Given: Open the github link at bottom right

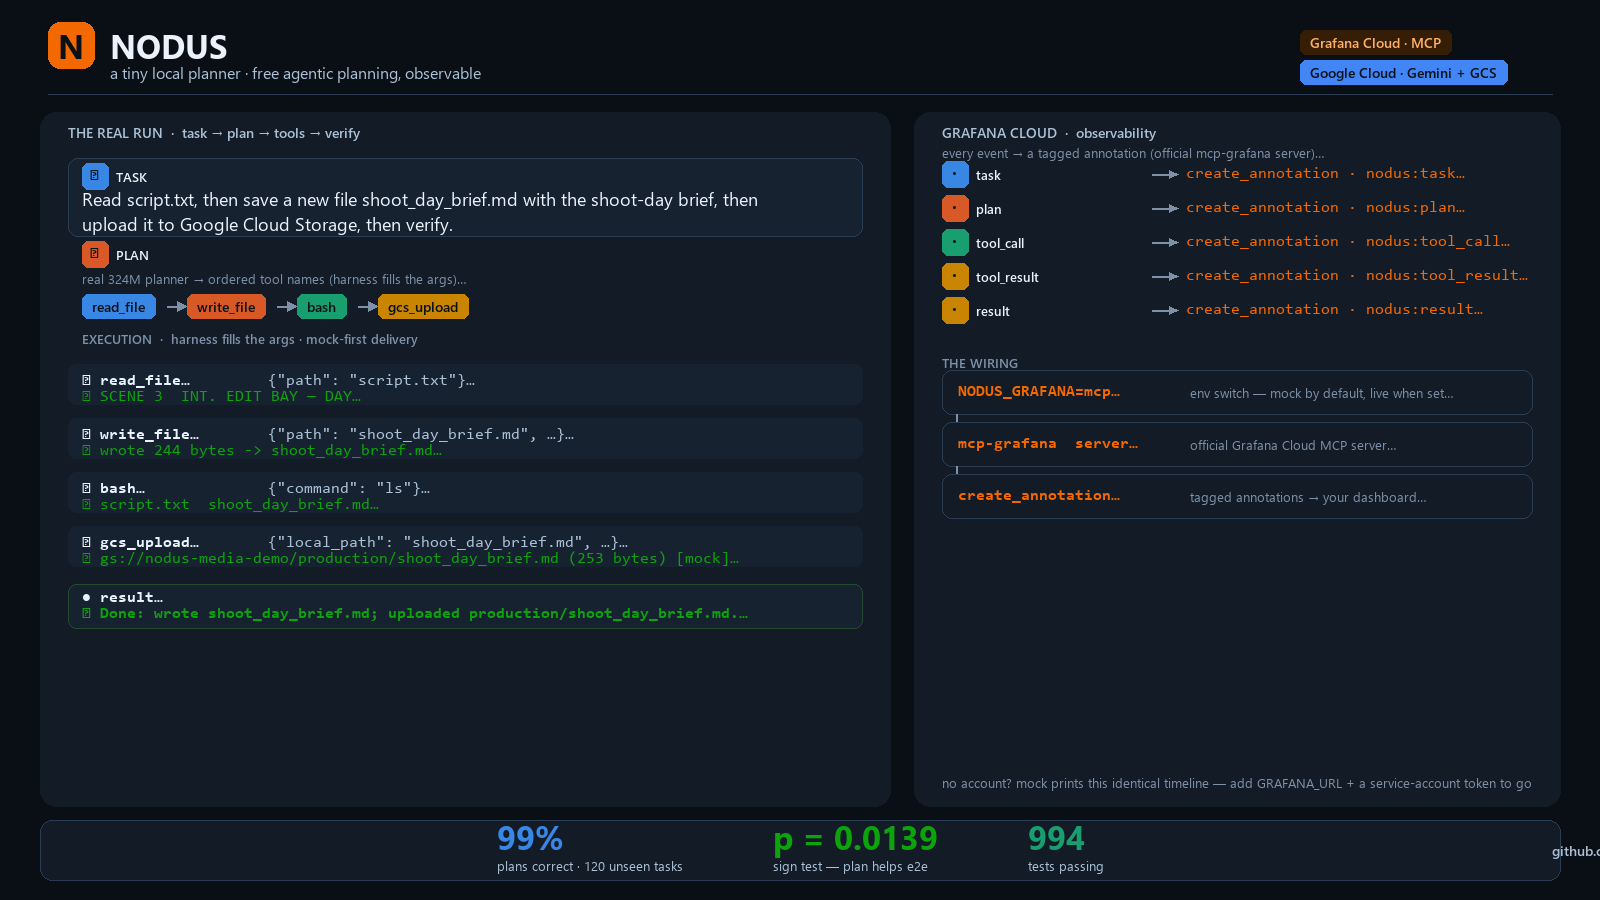Looking at the screenshot, I should [1576, 851].
